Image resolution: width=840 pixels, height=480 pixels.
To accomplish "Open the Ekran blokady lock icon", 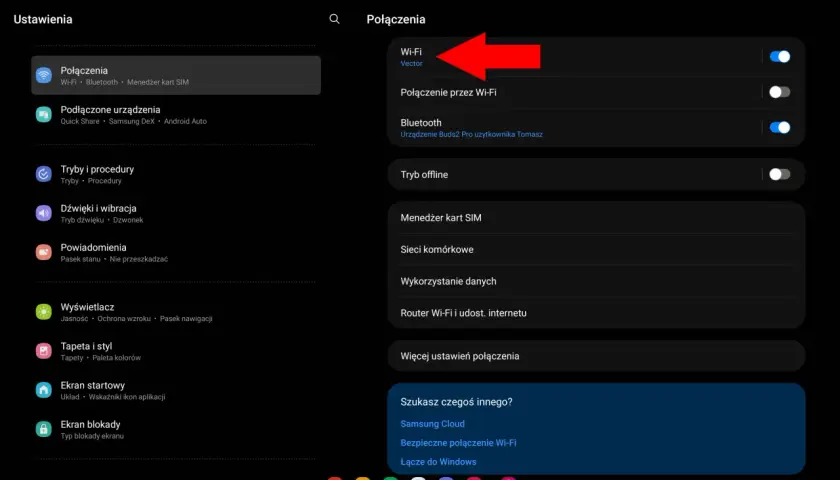I will coord(44,429).
